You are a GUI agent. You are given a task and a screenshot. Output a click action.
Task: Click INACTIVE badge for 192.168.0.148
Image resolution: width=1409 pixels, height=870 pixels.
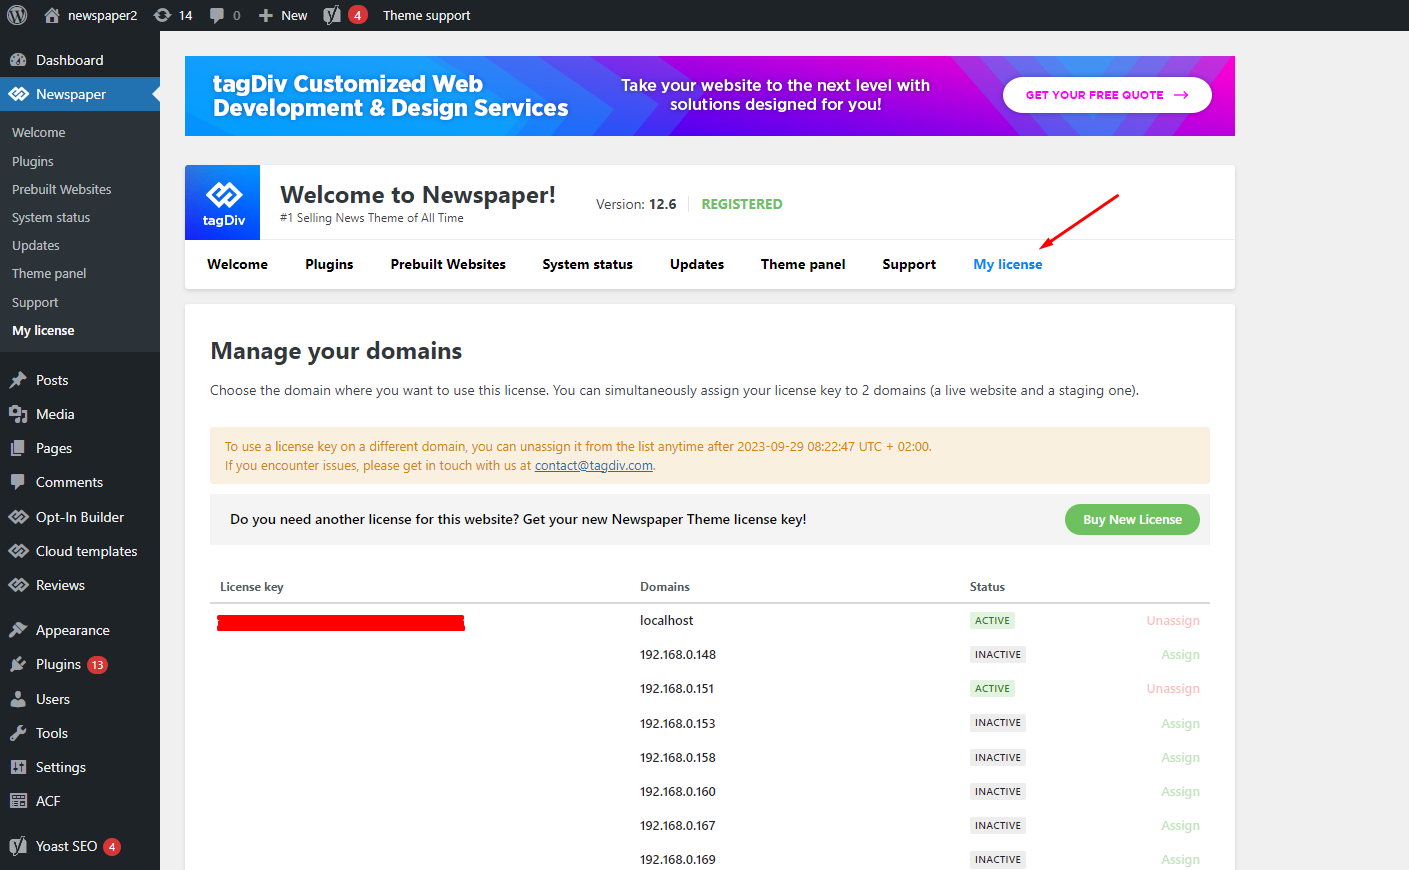click(998, 654)
